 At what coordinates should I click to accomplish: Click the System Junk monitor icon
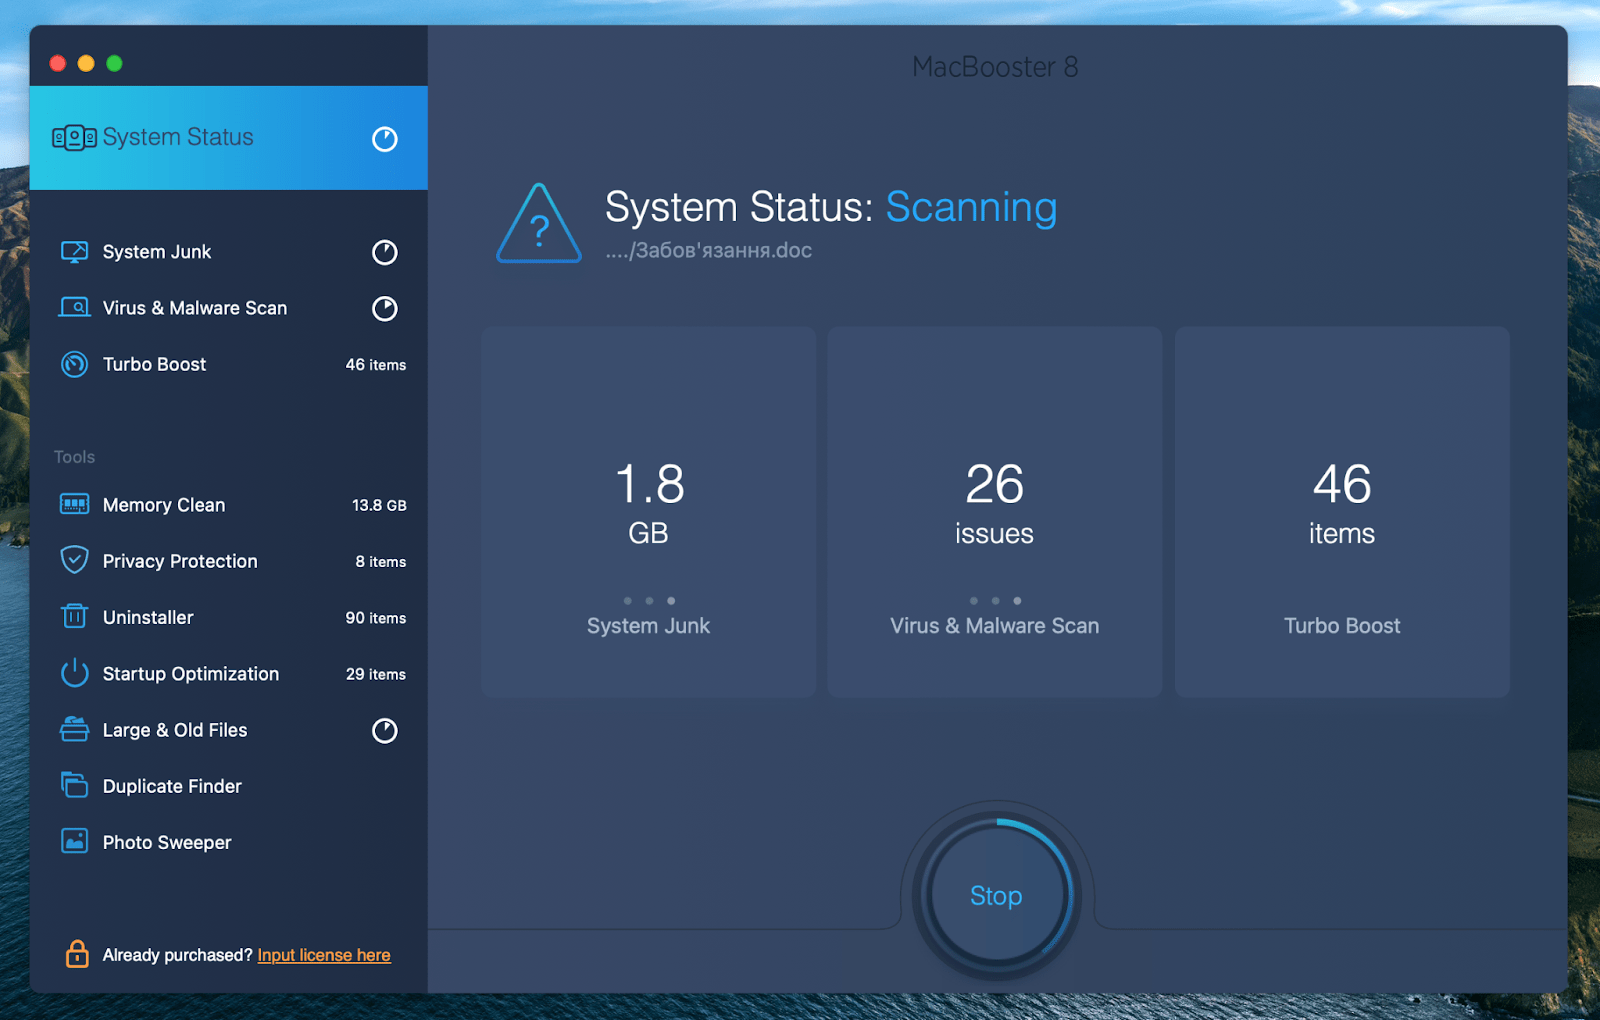(74, 252)
